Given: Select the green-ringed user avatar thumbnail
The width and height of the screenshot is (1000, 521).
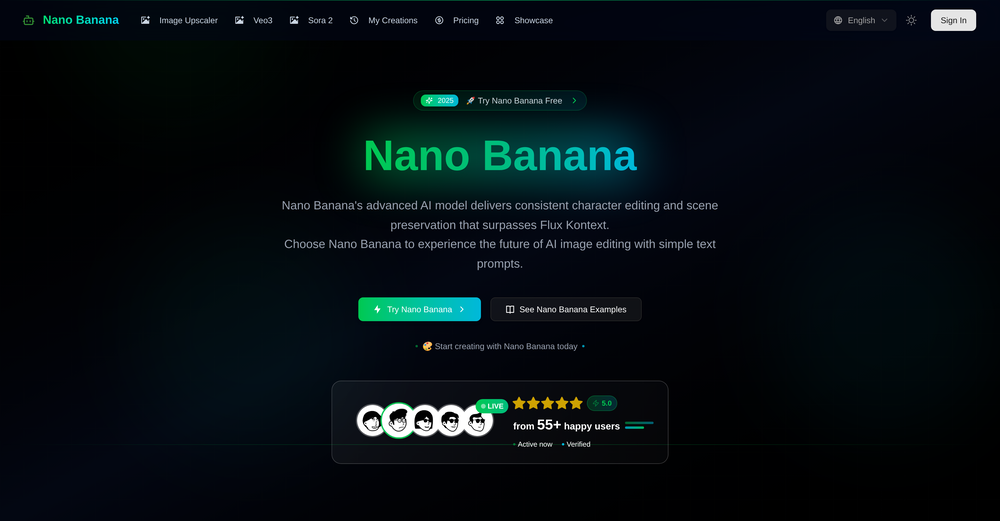Looking at the screenshot, I should coord(399,420).
